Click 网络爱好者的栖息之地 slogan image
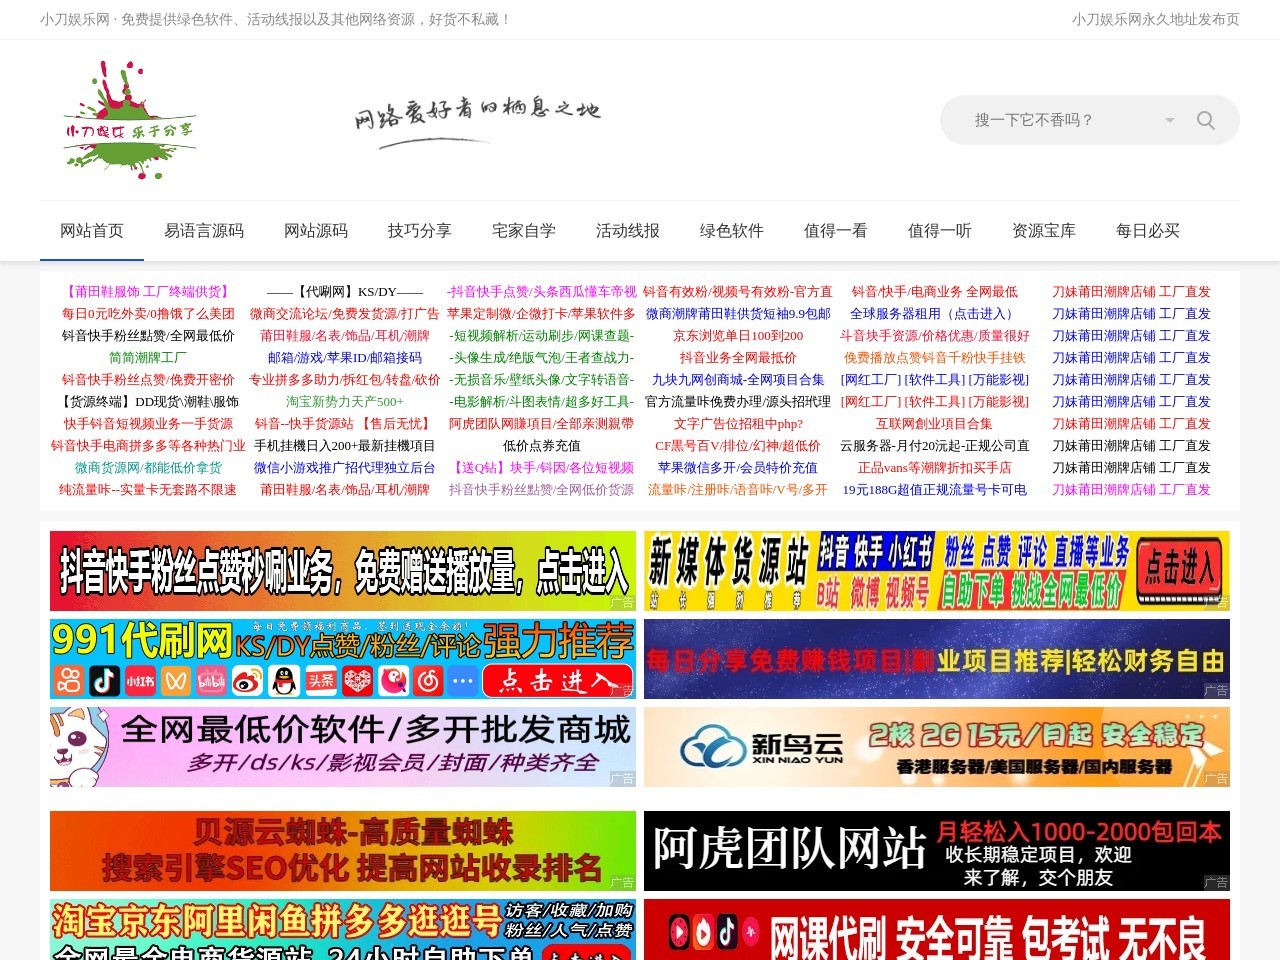Viewport: 1280px width, 960px height. pyautogui.click(x=477, y=120)
